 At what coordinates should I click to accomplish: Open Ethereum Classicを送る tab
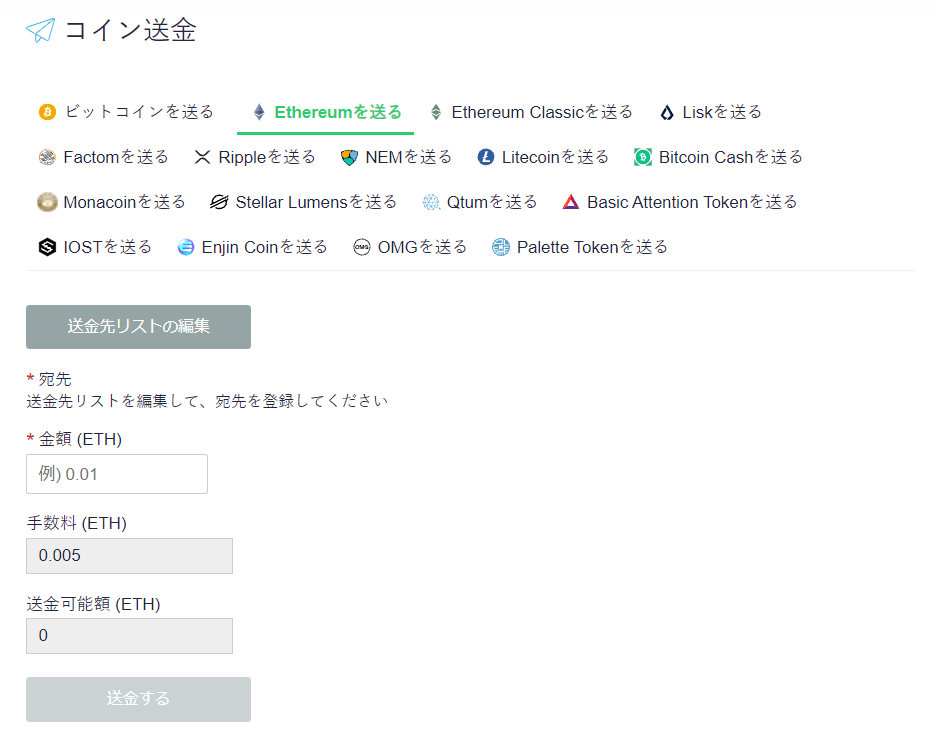(531, 112)
